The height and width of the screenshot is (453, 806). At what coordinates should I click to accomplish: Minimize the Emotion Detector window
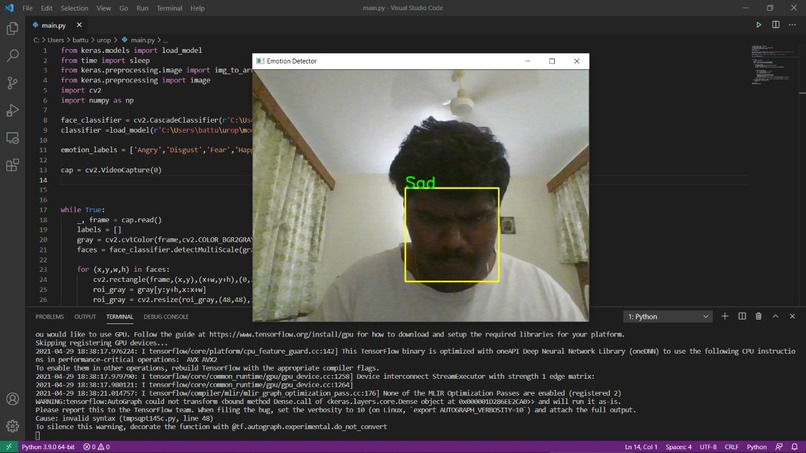pos(527,61)
